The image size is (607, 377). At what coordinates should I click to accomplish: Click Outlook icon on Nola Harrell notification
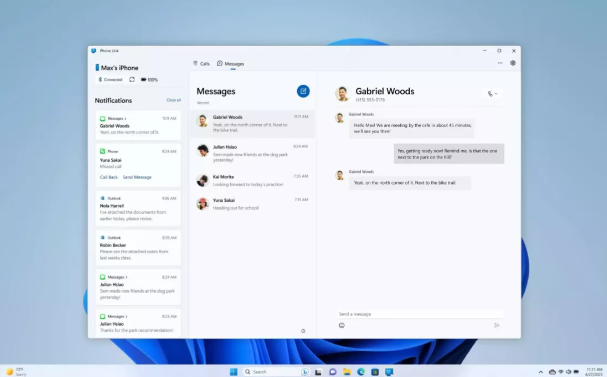(103, 198)
